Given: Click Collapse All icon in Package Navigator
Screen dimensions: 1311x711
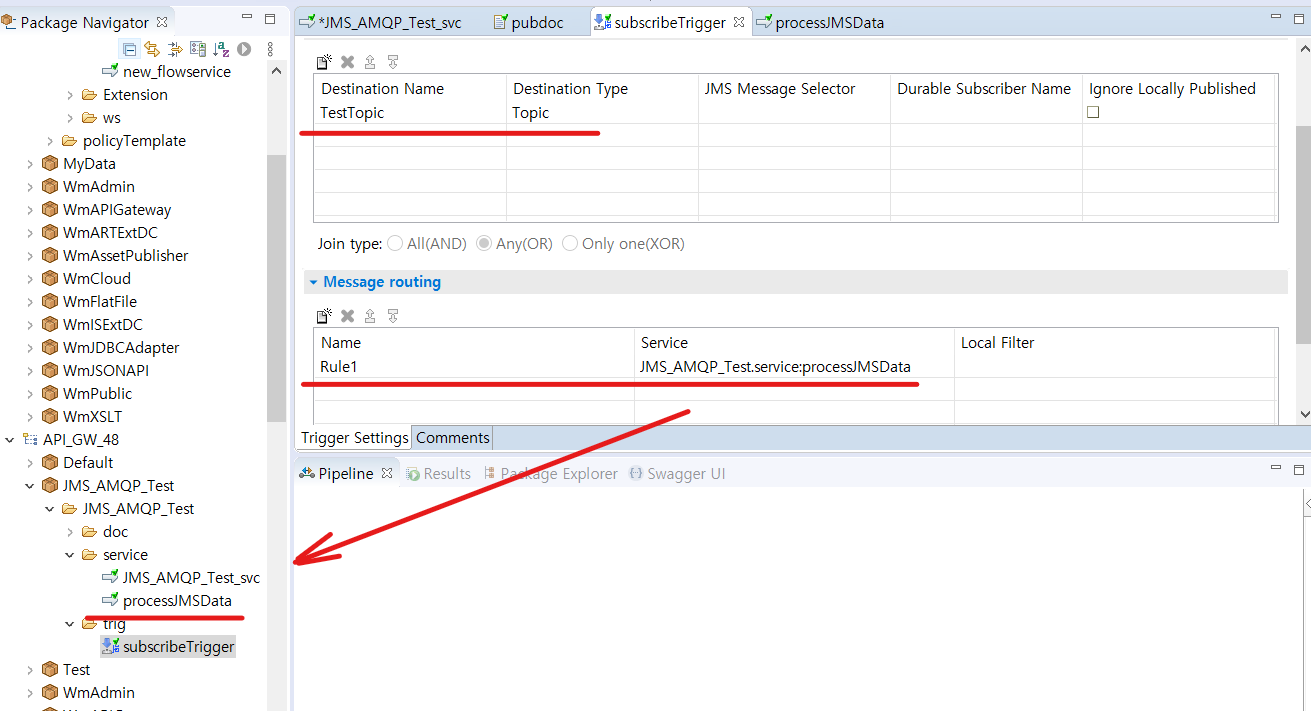Looking at the screenshot, I should pyautogui.click(x=130, y=49).
